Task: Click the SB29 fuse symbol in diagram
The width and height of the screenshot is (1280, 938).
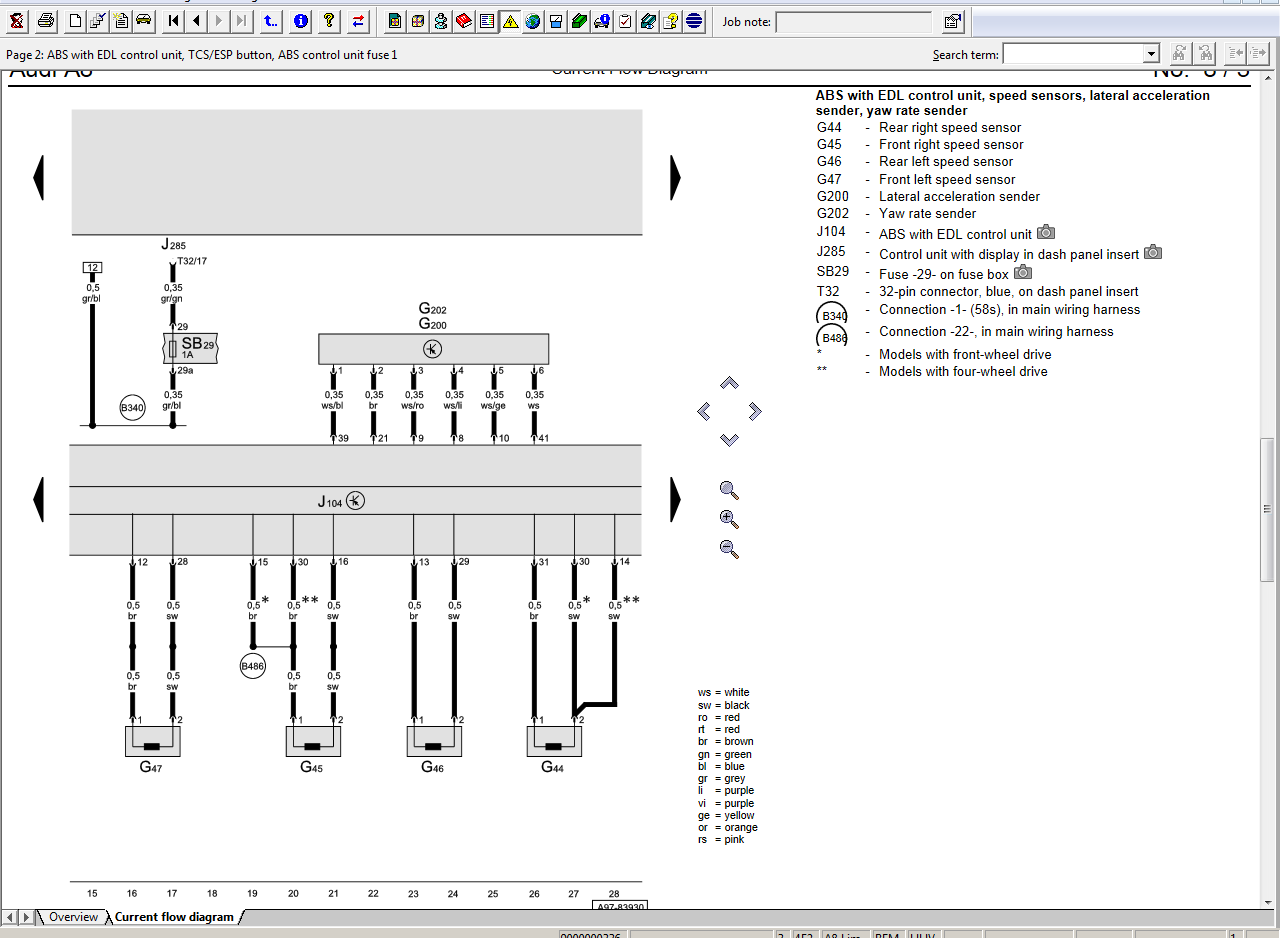Action: click(190, 348)
